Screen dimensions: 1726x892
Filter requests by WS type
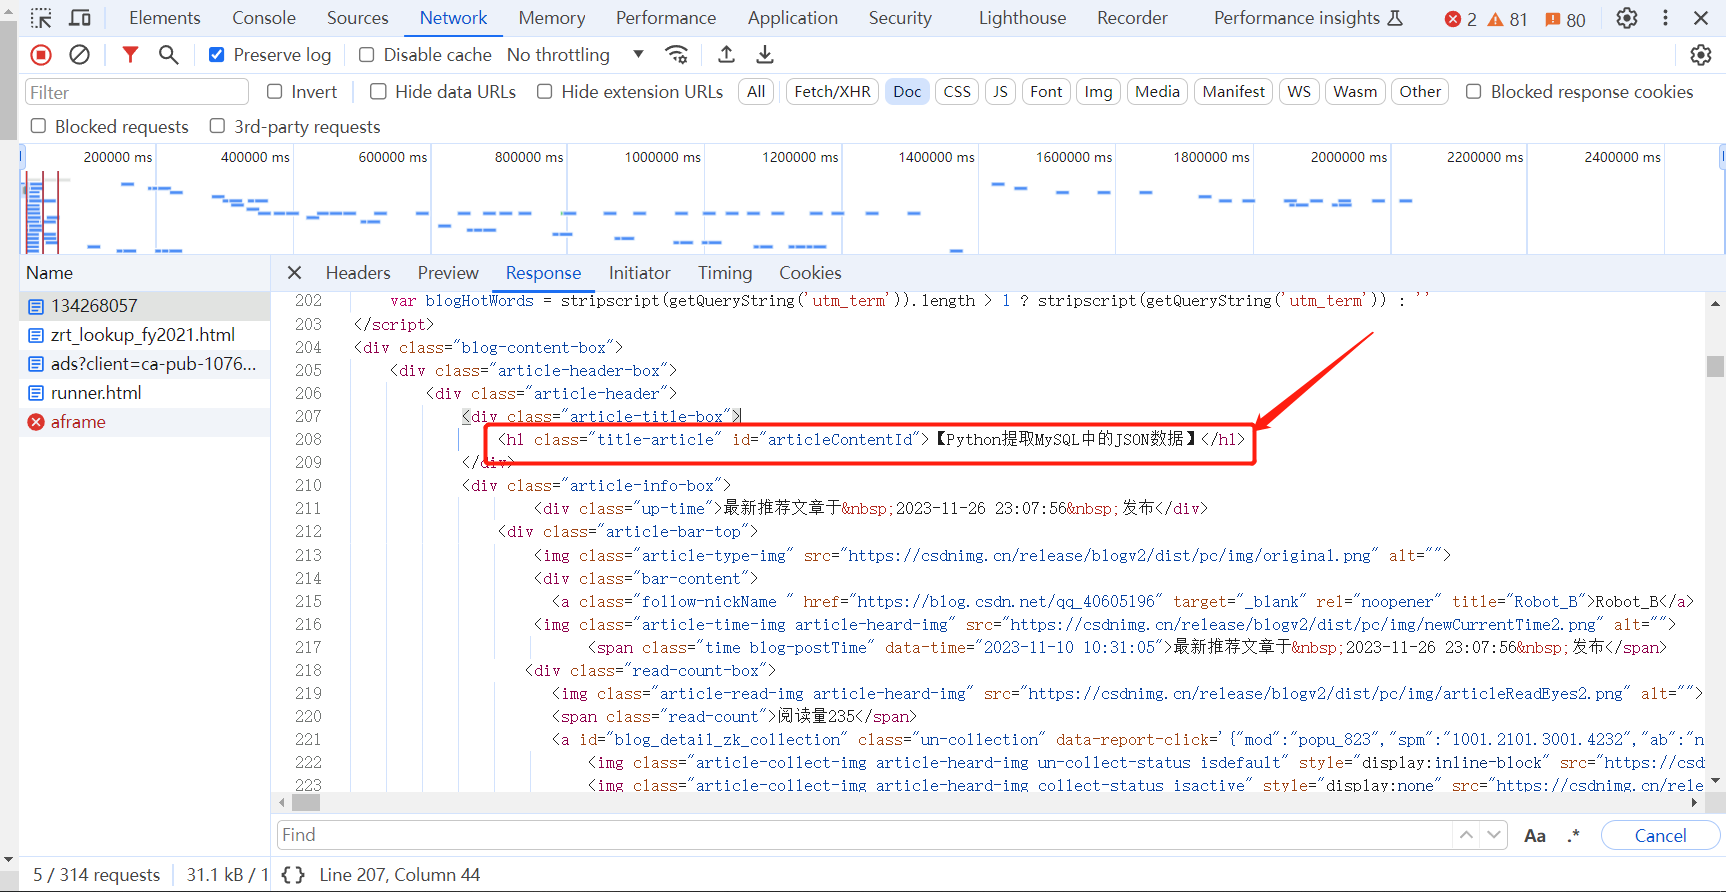pos(1299,92)
